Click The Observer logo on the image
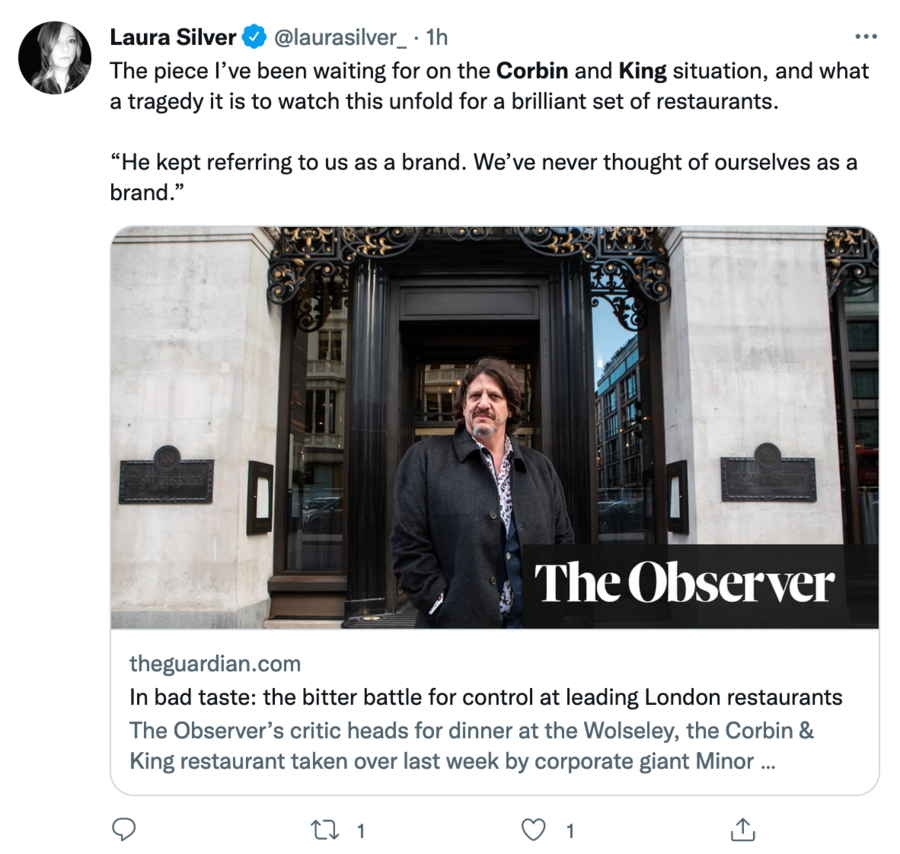Image resolution: width=900 pixels, height=854 pixels. click(x=684, y=584)
